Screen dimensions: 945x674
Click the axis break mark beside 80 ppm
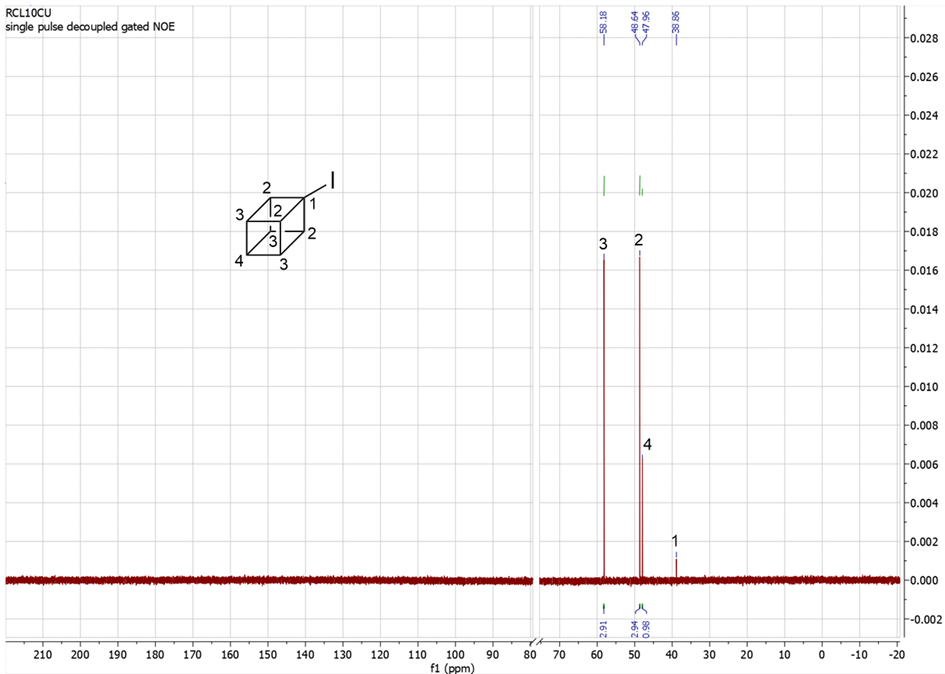pyautogui.click(x=535, y=643)
